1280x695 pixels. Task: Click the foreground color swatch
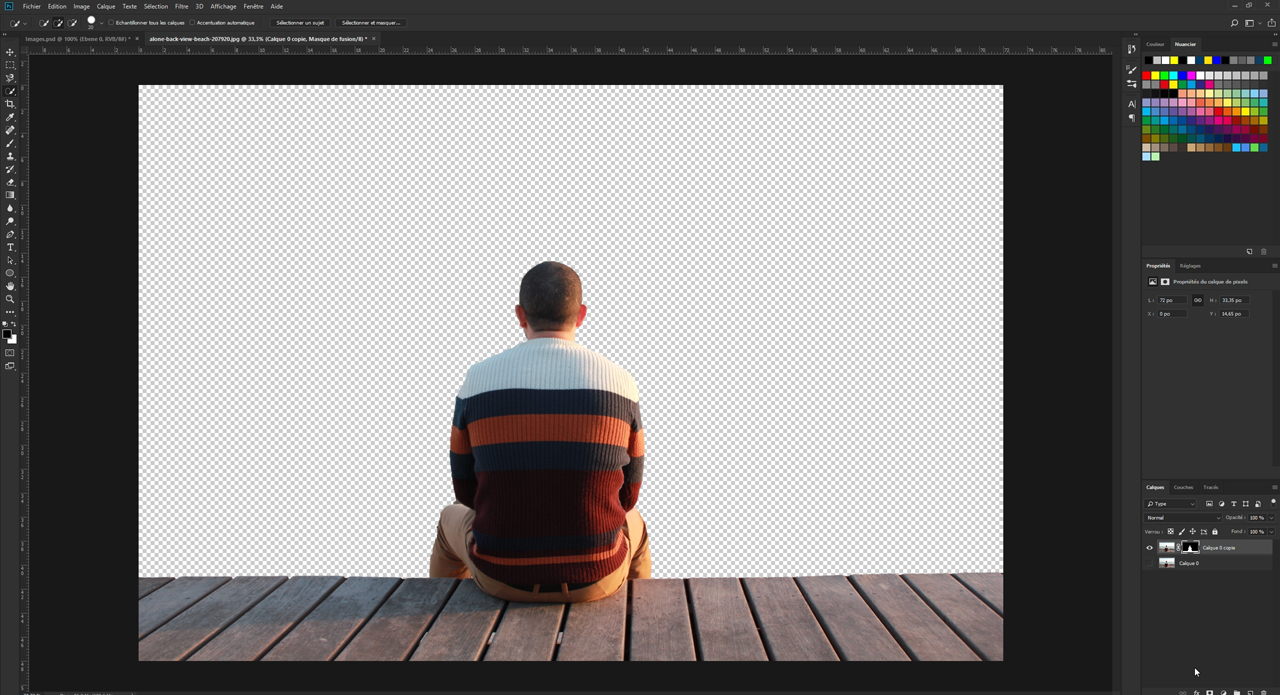(7, 335)
